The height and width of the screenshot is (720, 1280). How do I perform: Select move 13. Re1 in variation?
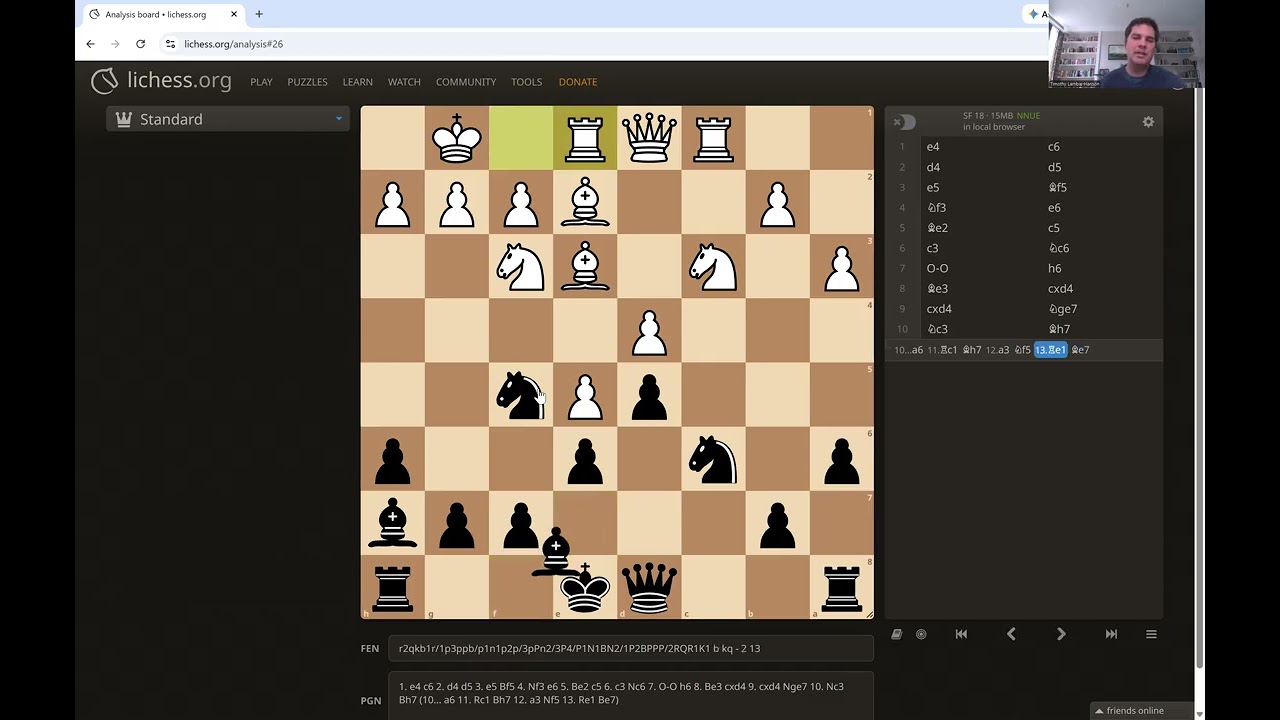pos(1050,350)
